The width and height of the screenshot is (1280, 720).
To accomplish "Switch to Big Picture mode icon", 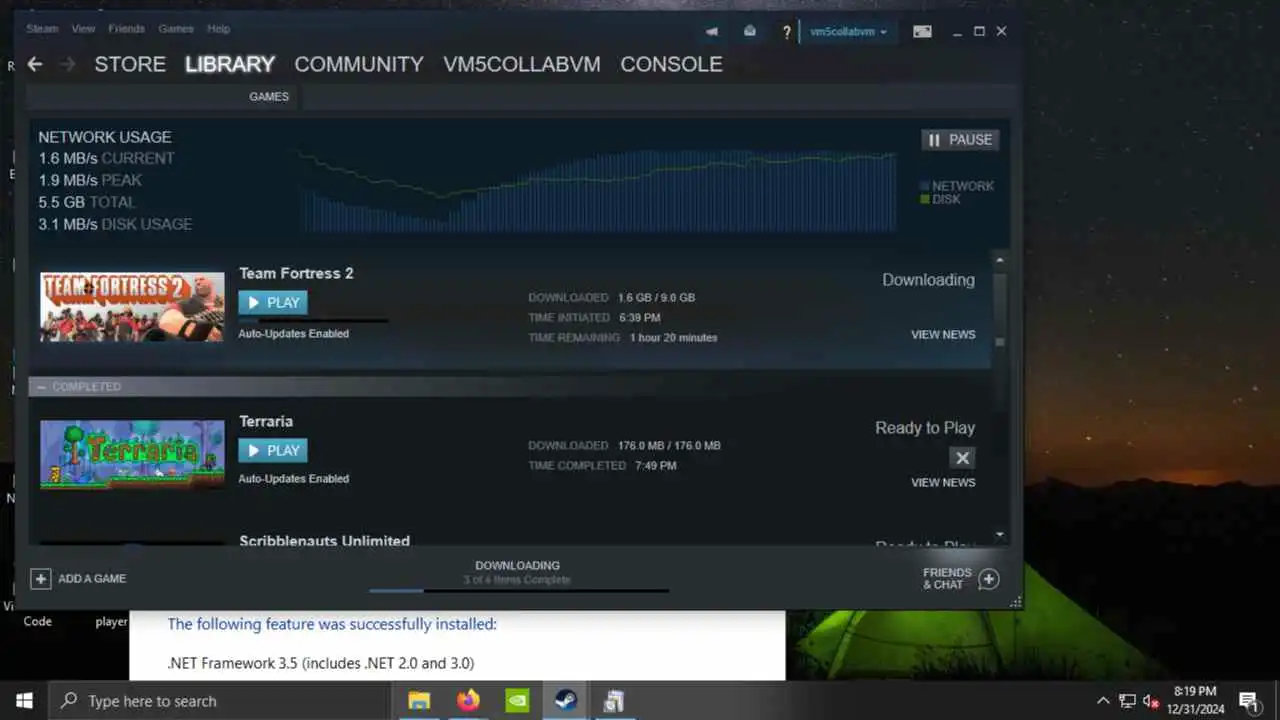I will click(x=922, y=32).
